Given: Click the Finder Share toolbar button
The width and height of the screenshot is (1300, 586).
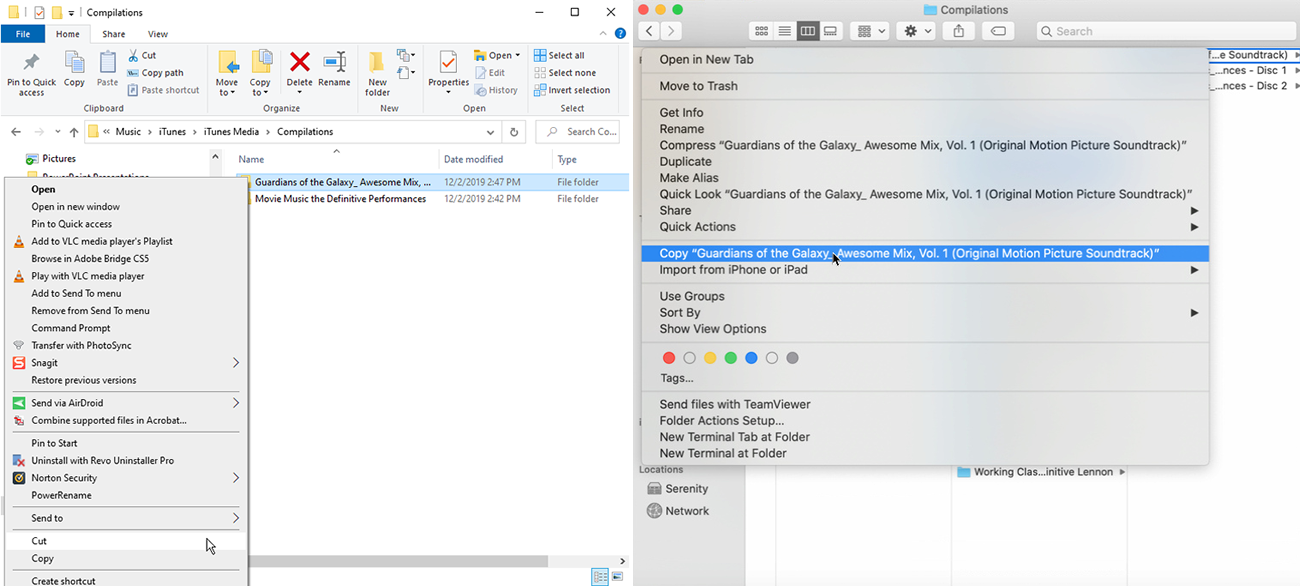Looking at the screenshot, I should click(959, 31).
